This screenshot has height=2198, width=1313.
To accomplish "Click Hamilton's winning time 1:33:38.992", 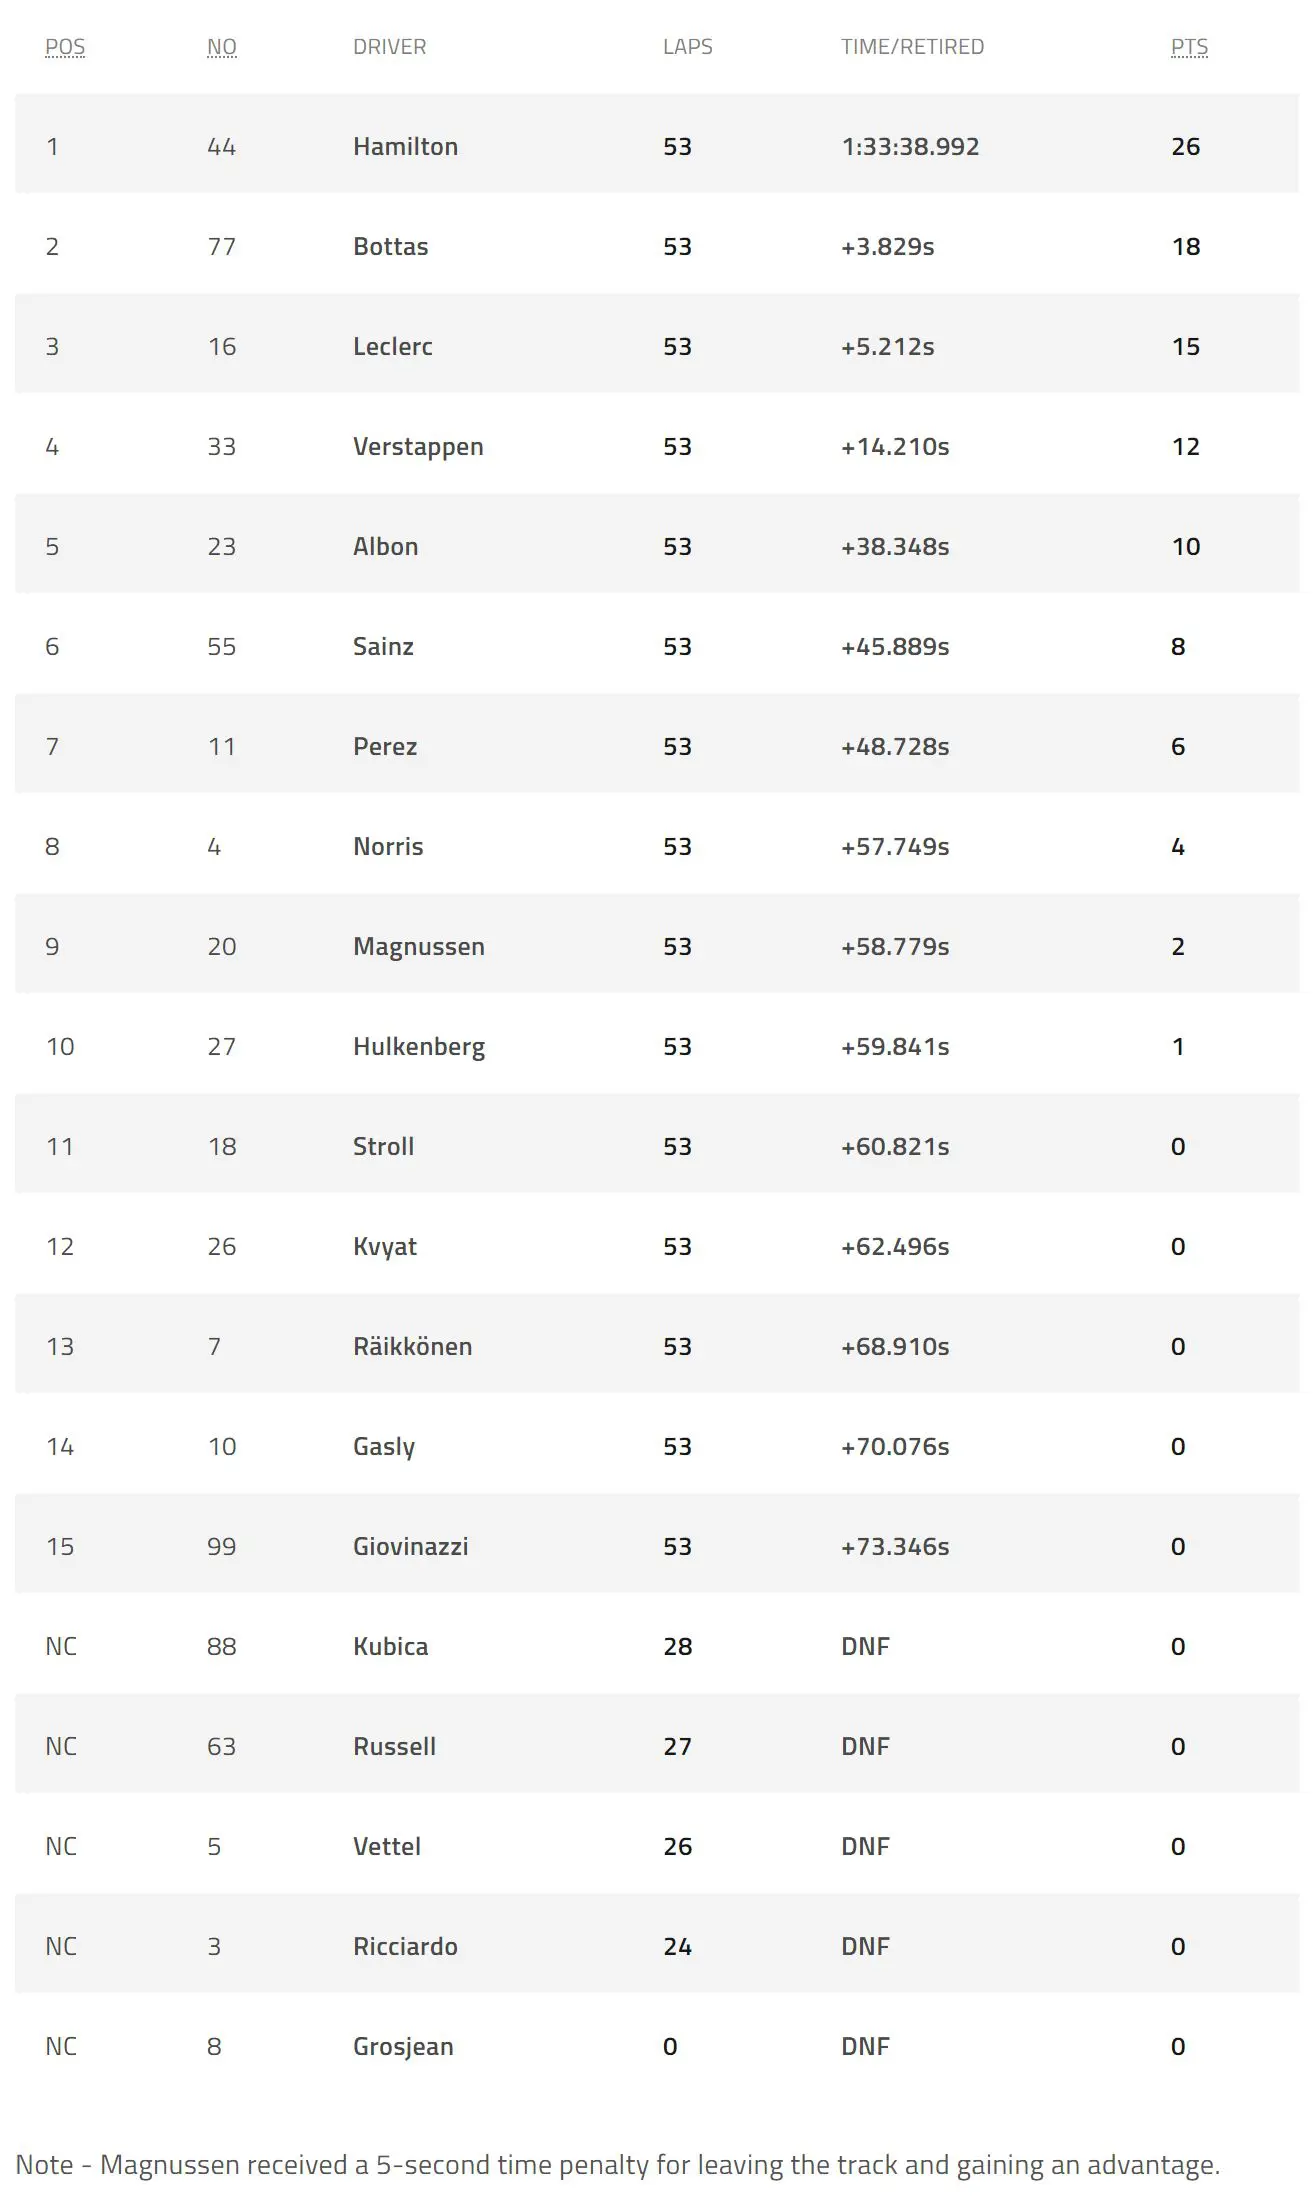I will tap(910, 147).
